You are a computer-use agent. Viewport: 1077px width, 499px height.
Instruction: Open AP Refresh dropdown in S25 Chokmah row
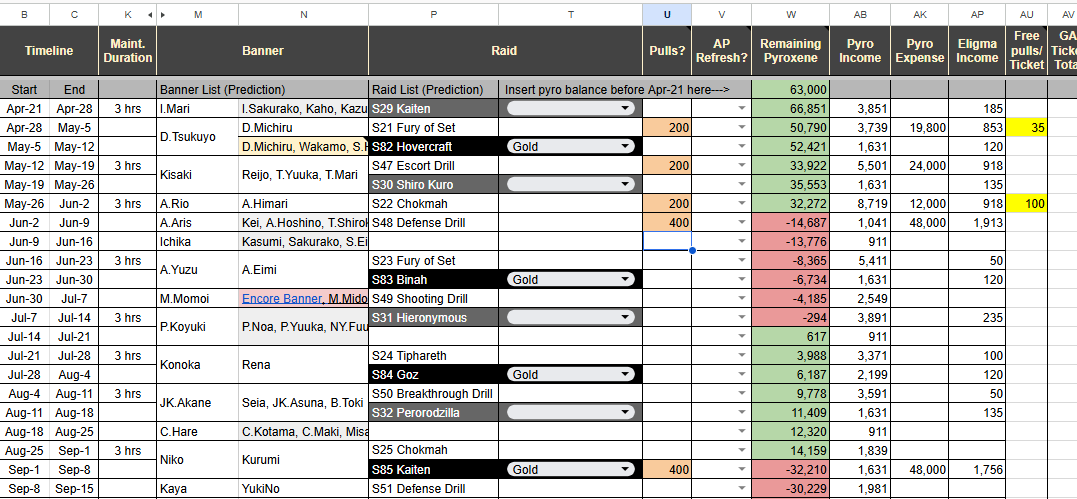(x=741, y=450)
